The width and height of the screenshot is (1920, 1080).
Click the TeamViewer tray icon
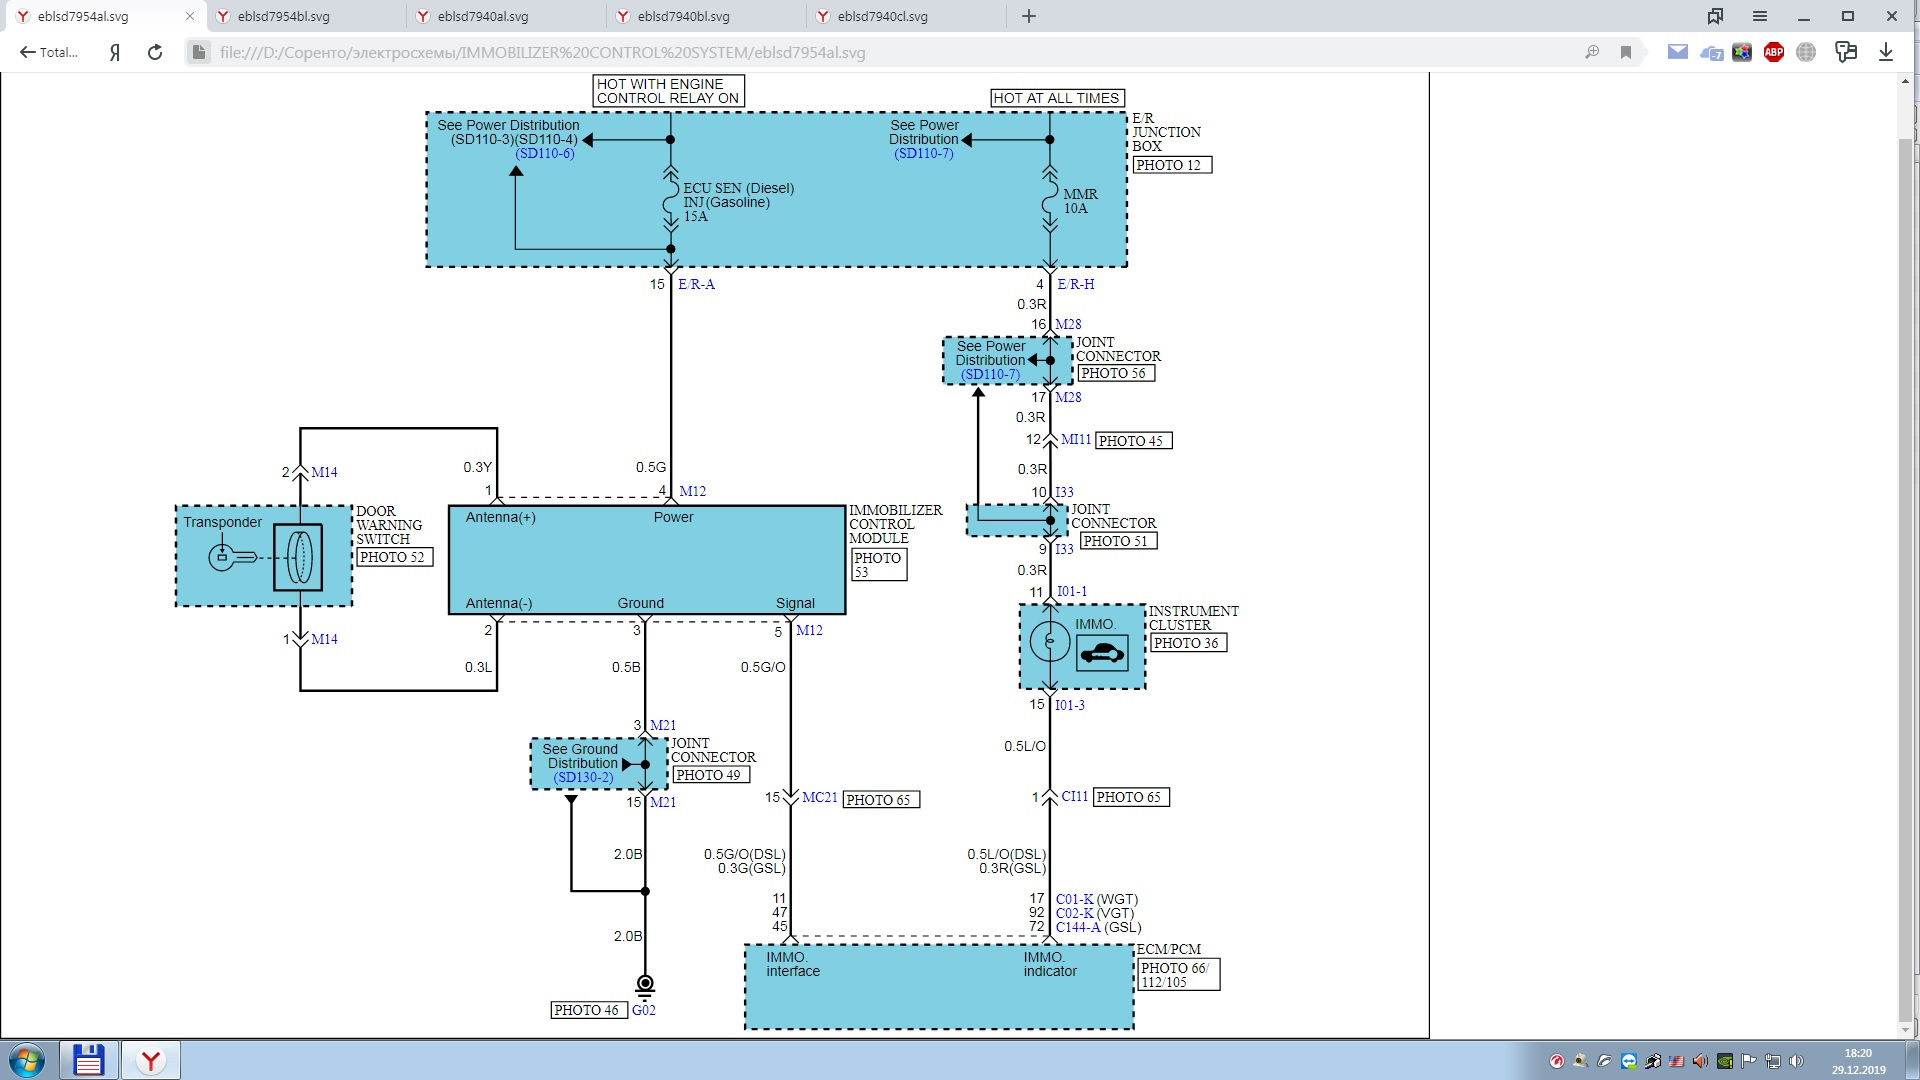point(1629,1061)
